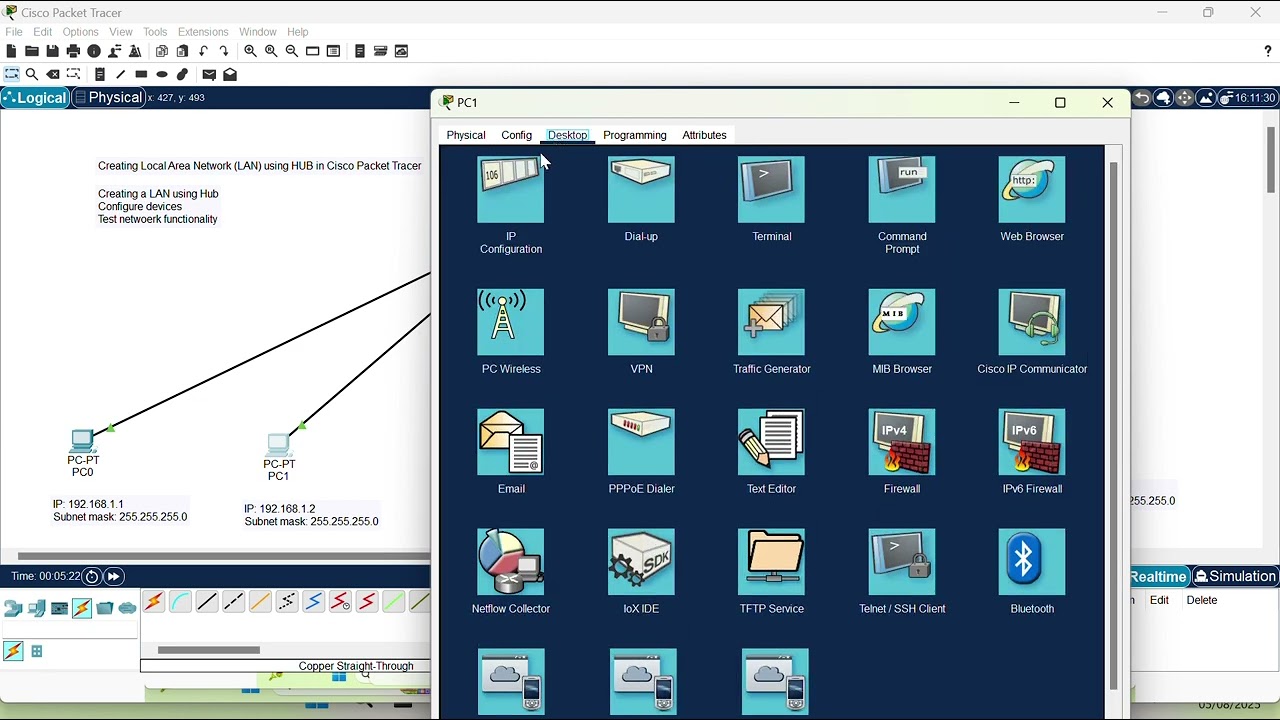Pick the dashed black copper cross-over cable
Image resolution: width=1280 pixels, height=720 pixels.
pyautogui.click(x=233, y=602)
